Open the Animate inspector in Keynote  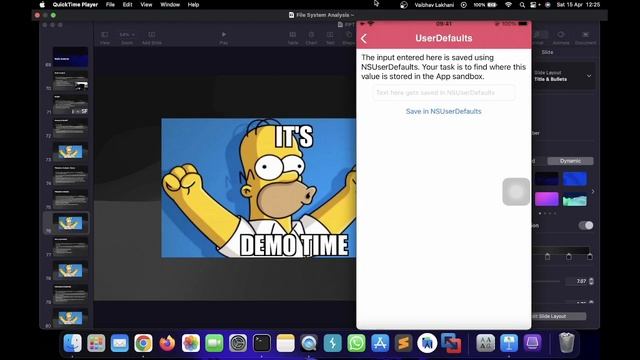click(x=561, y=38)
